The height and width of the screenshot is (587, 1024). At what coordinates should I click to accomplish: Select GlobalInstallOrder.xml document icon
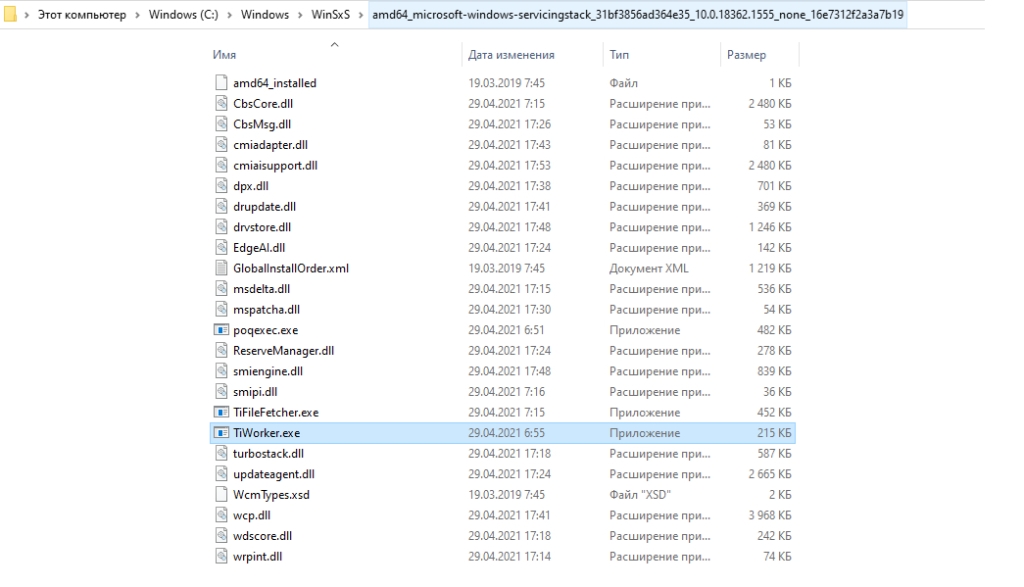pos(222,268)
